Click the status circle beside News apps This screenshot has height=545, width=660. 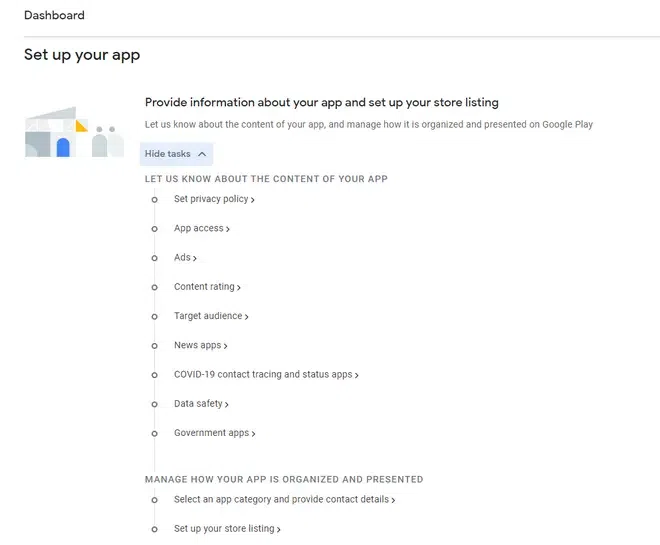(154, 346)
